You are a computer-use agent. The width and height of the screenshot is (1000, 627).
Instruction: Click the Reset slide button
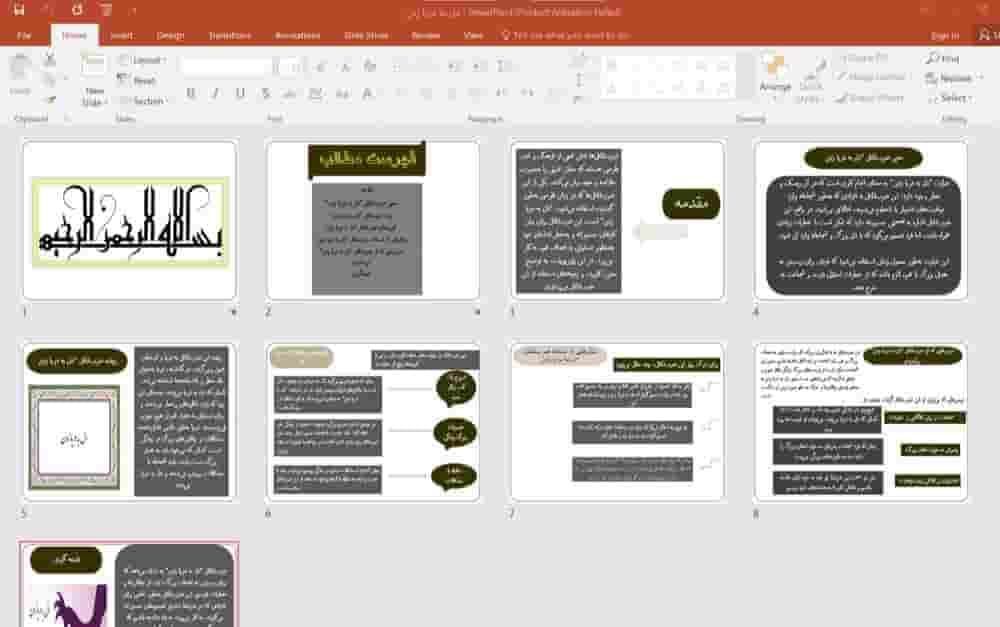[x=137, y=80]
